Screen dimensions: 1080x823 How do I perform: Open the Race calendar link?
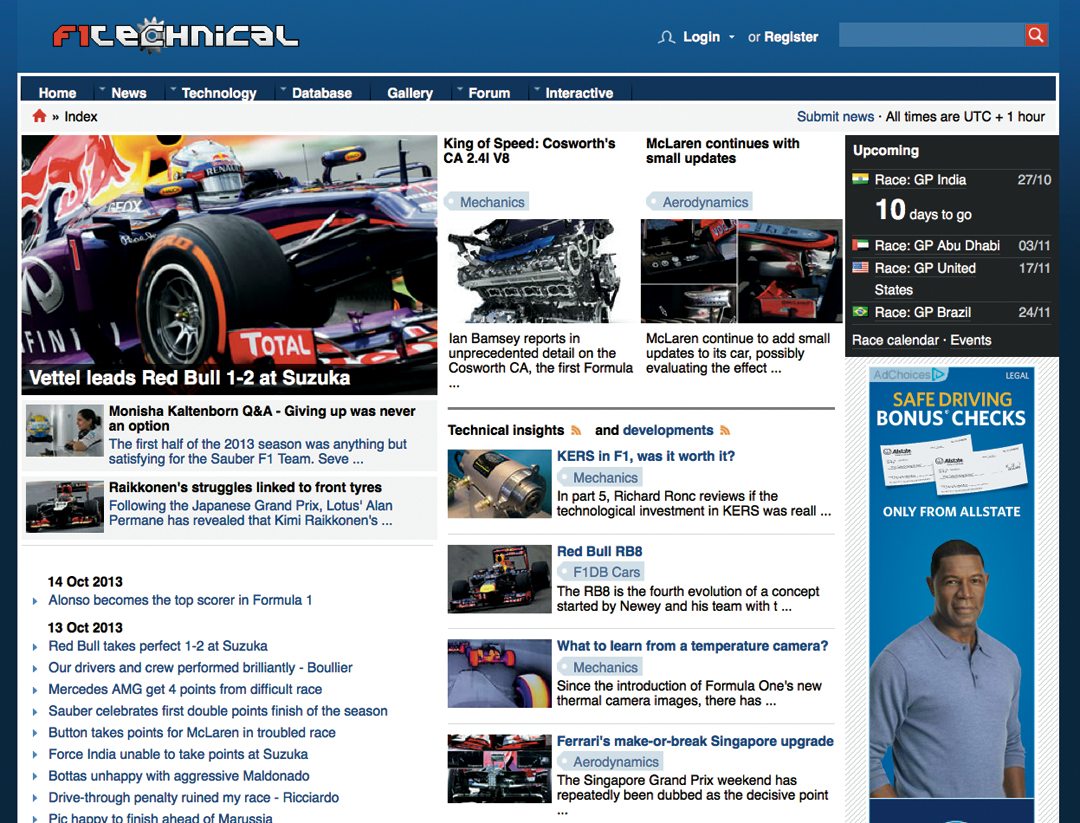coord(895,340)
